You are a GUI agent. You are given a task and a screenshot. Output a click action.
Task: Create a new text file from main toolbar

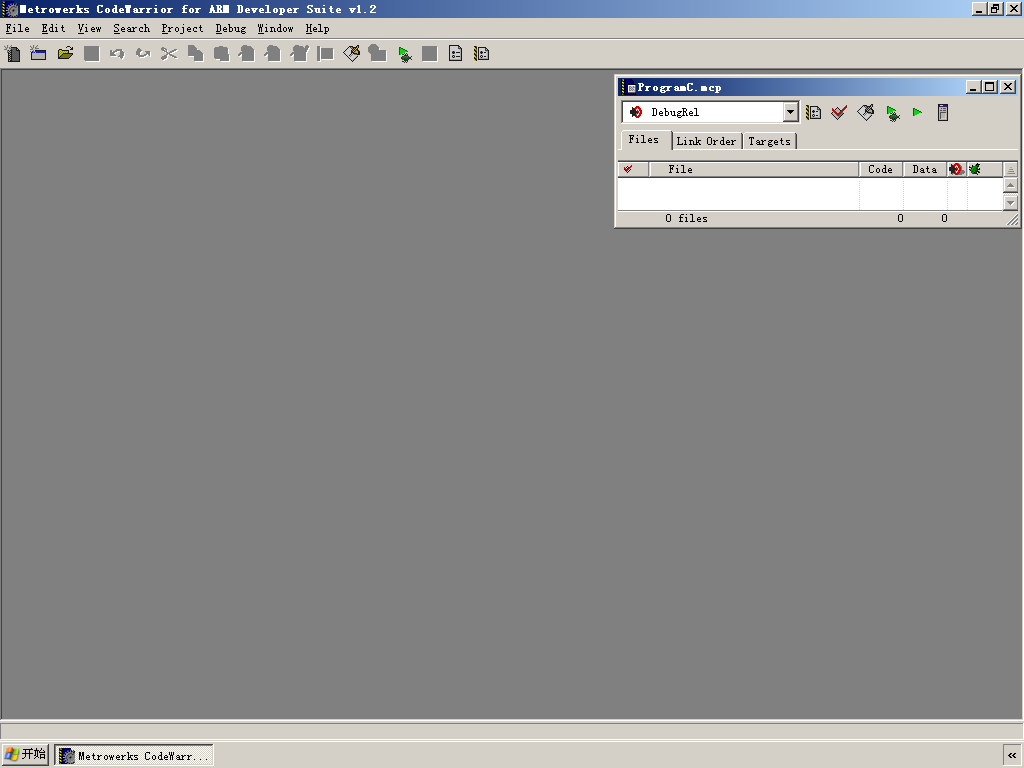[x=12, y=54]
